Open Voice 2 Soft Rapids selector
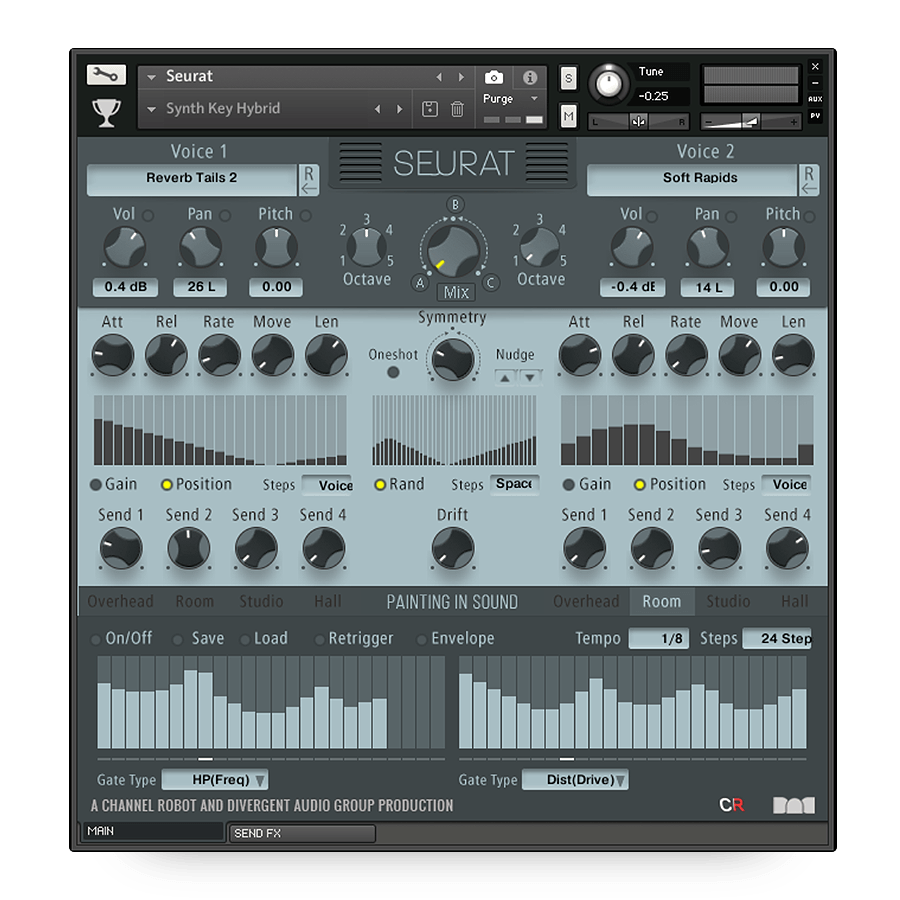Screen dimensions: 900x900 [692, 179]
